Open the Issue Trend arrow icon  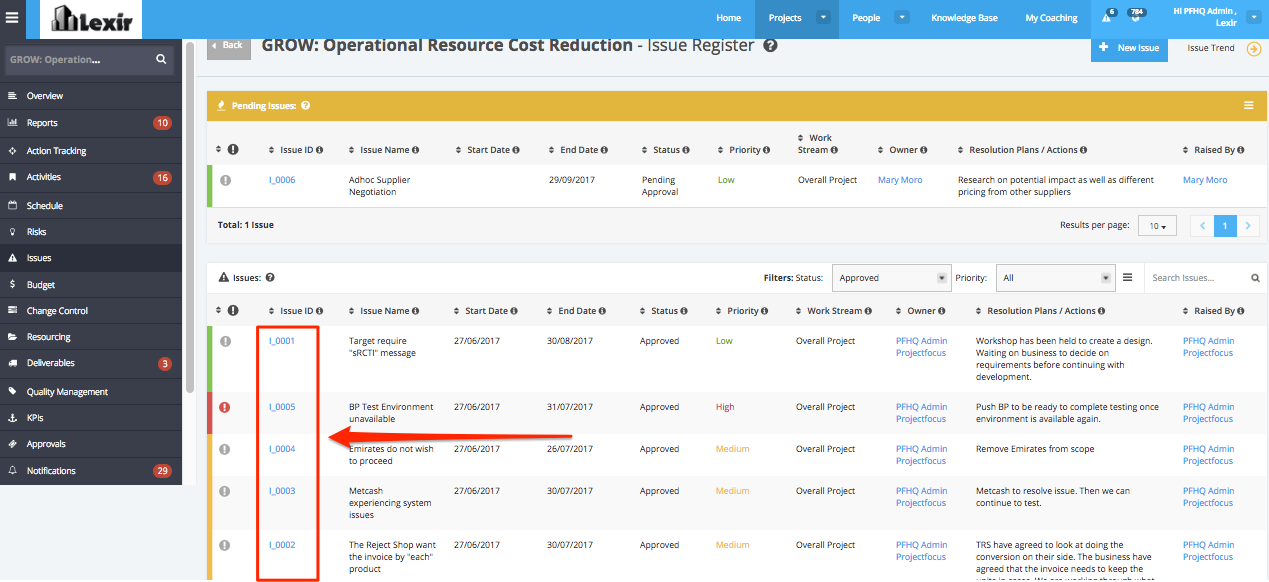coord(1253,48)
